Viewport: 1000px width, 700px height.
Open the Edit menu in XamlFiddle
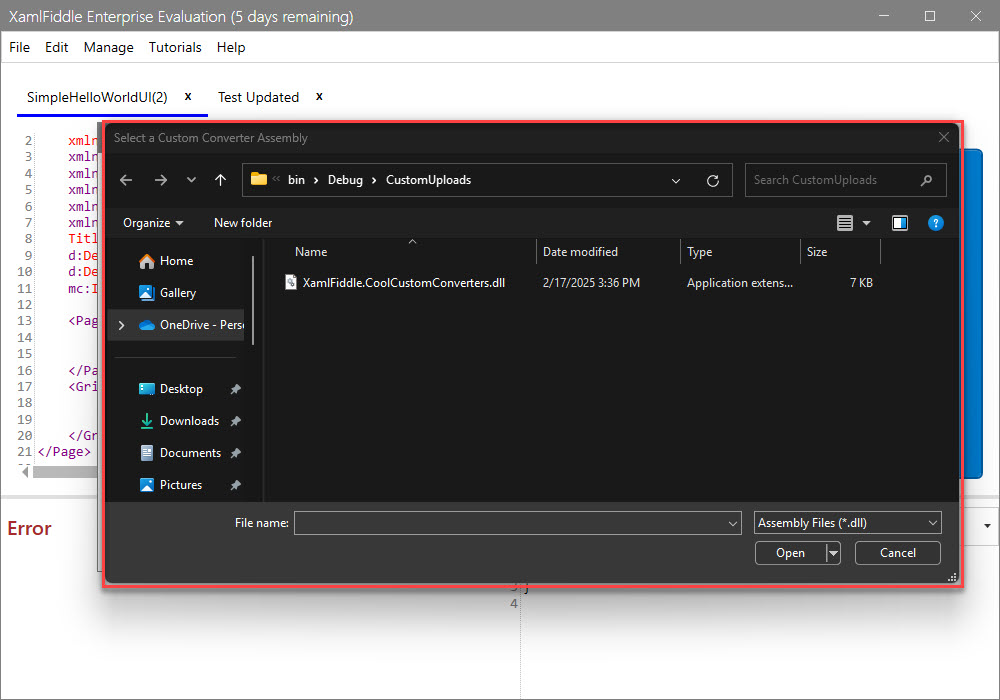tap(57, 48)
